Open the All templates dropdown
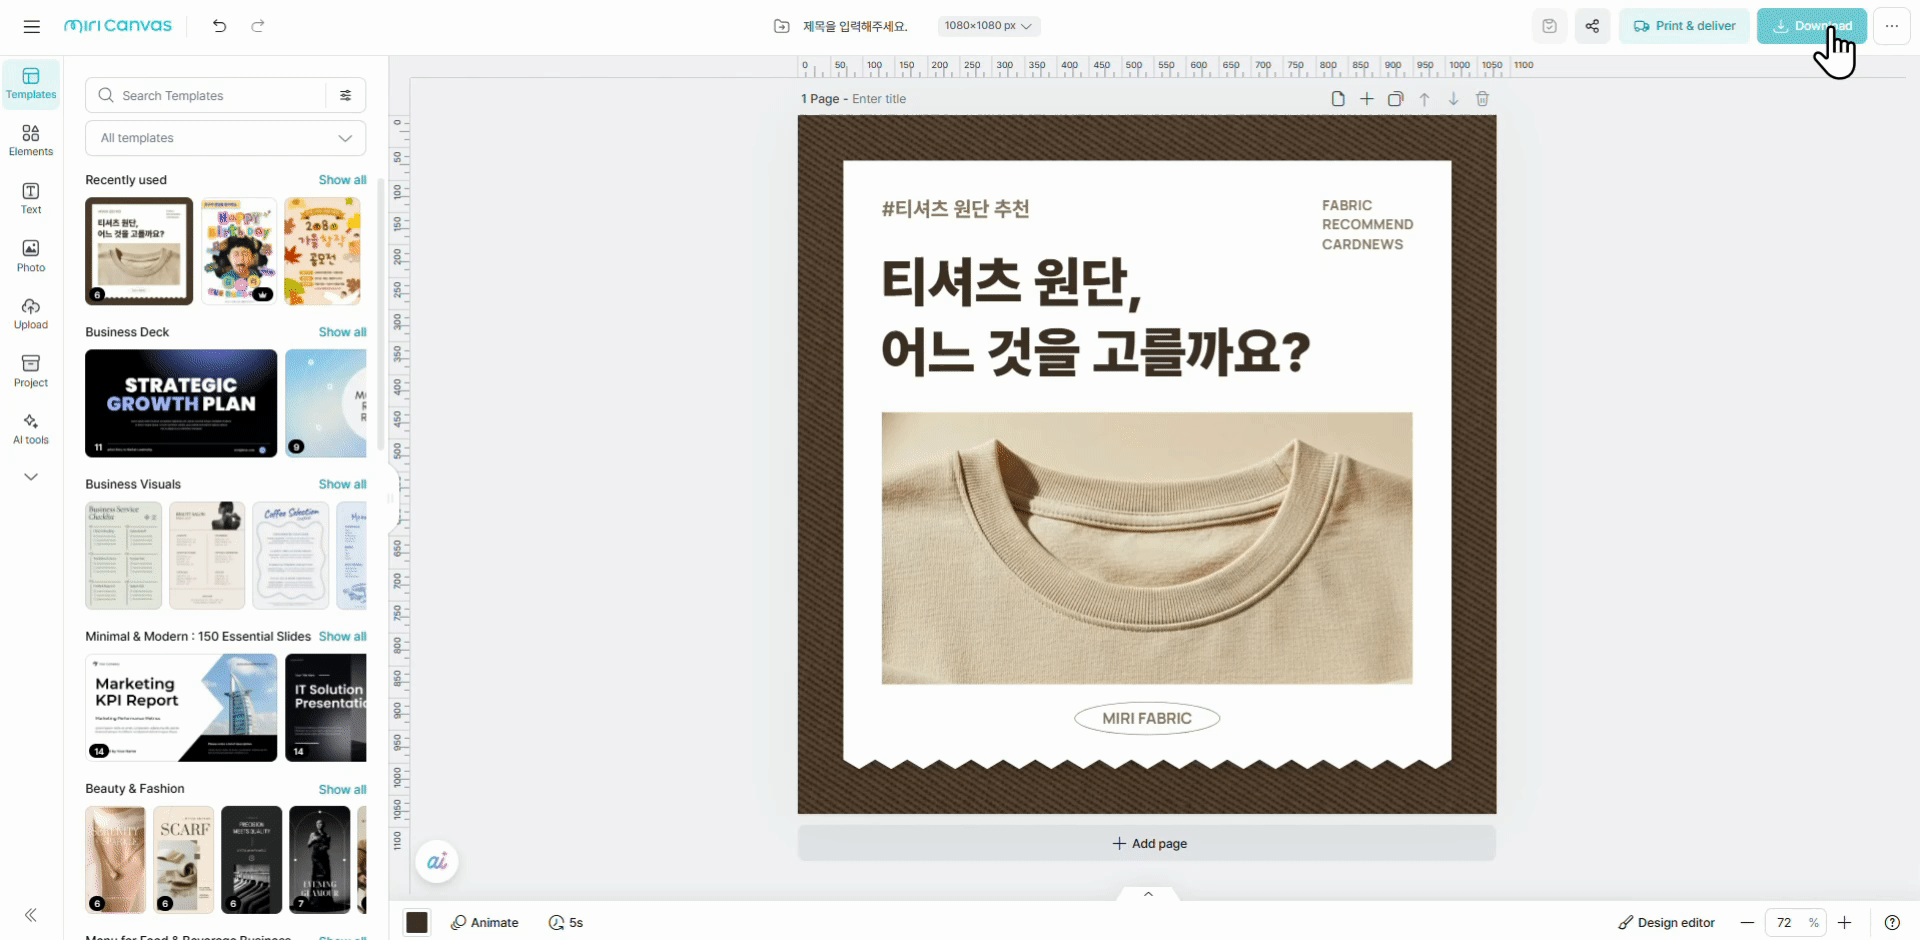Viewport: 1920px width, 940px height. click(x=225, y=138)
